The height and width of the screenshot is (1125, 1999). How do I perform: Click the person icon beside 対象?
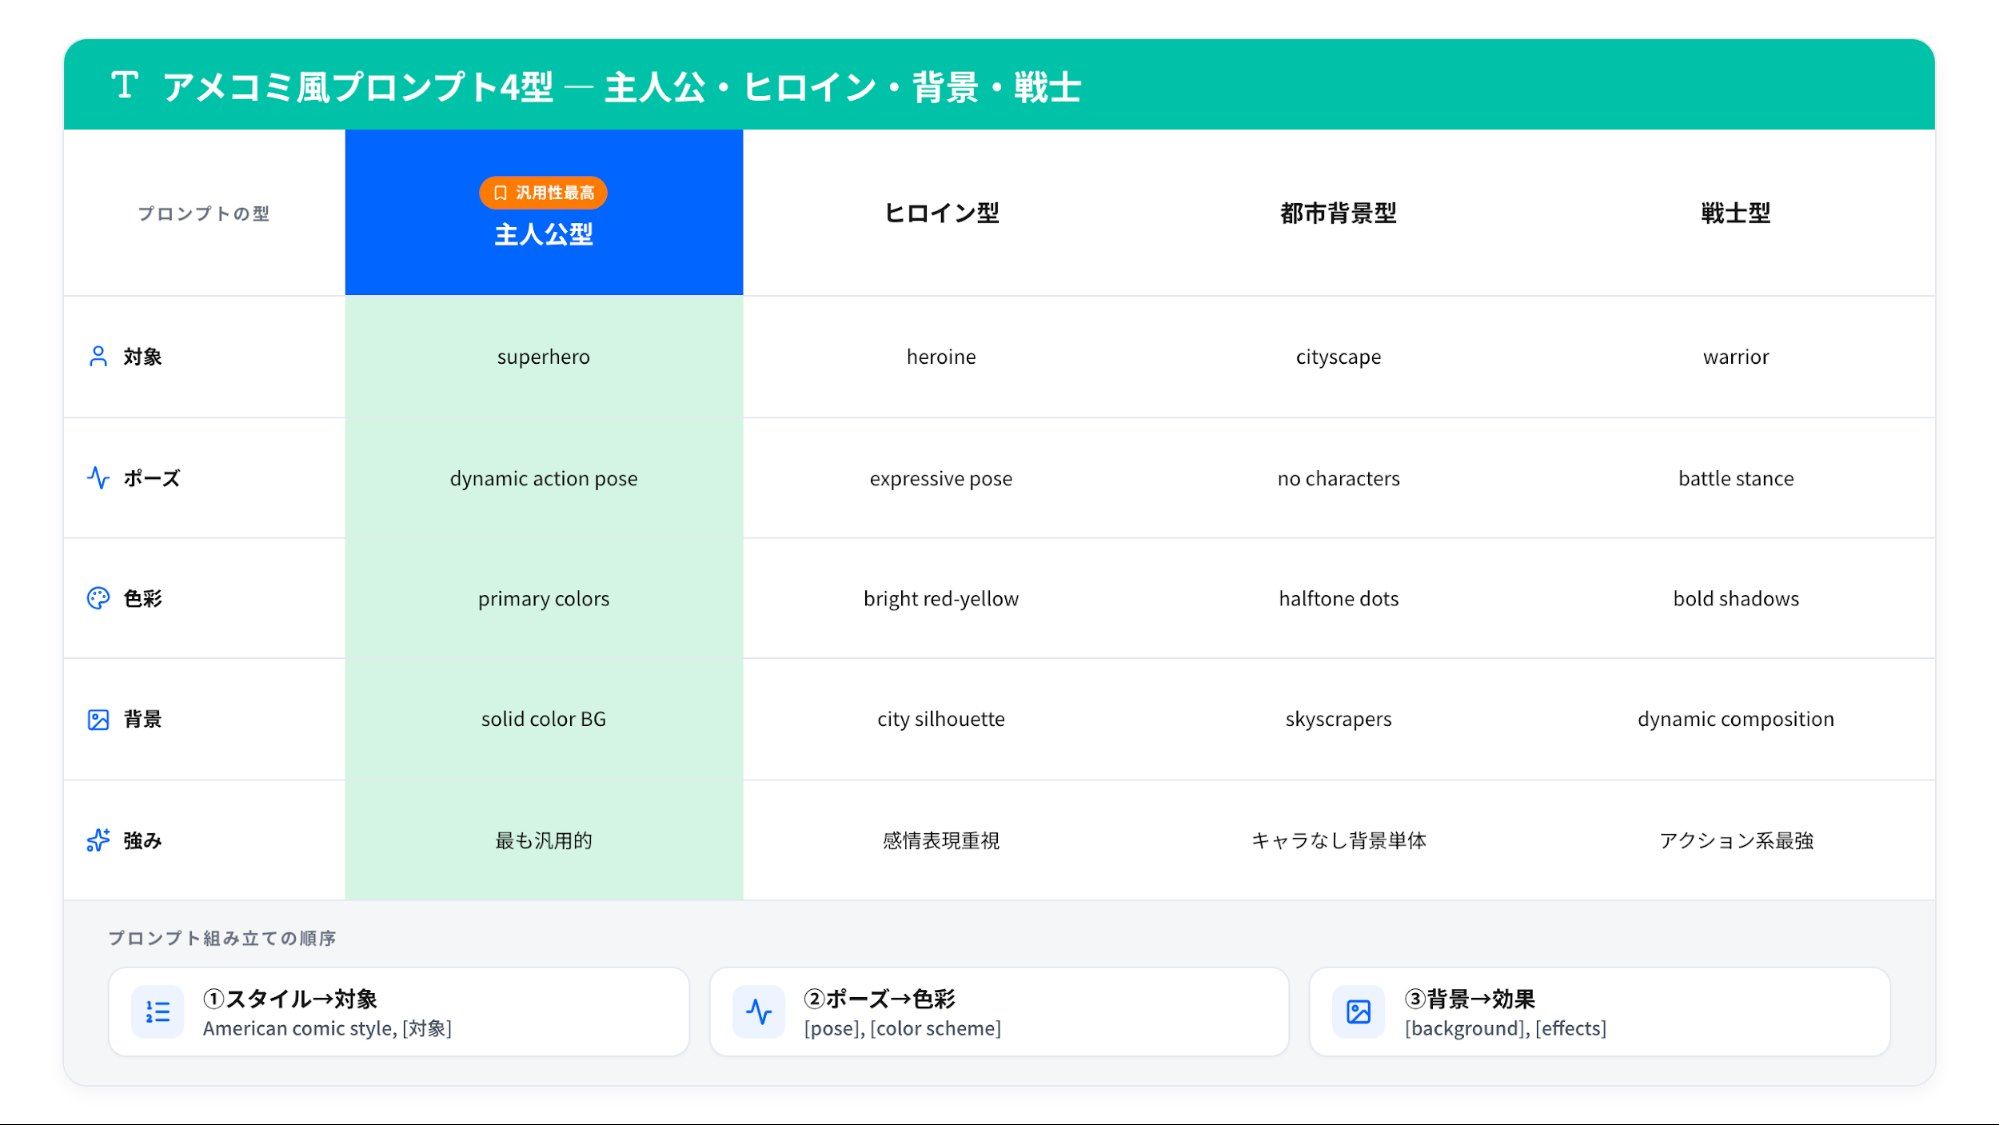[x=98, y=357]
